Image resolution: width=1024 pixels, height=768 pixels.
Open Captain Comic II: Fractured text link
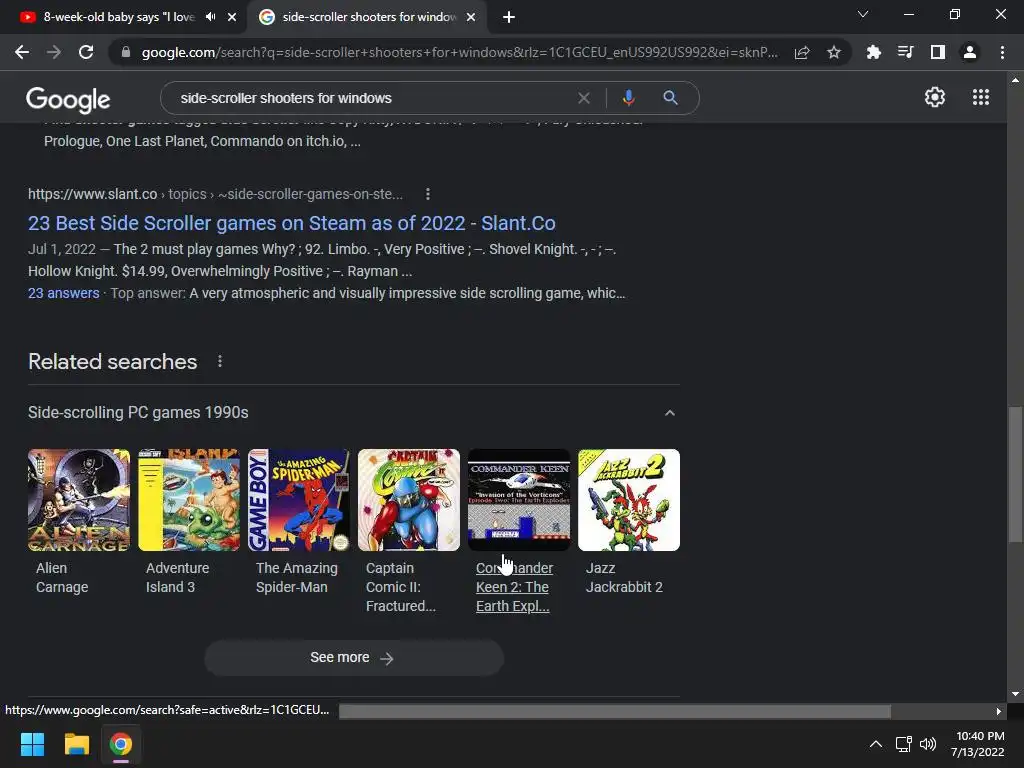point(400,587)
